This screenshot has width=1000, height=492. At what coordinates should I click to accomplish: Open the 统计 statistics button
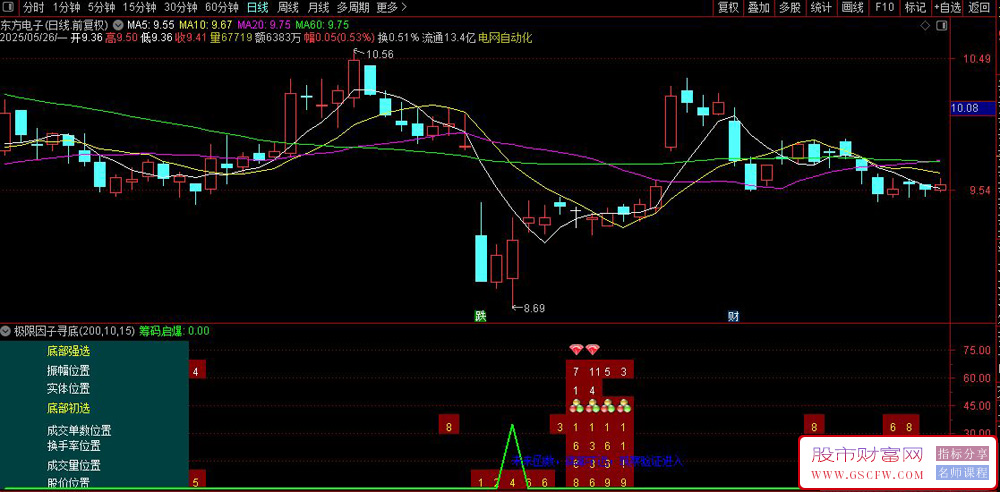click(x=821, y=8)
